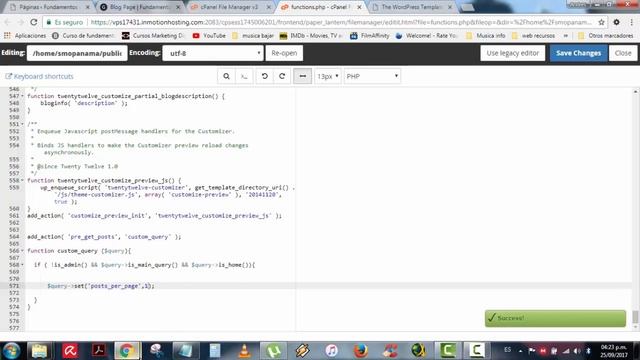The height and width of the screenshot is (360, 640).
Task: Collapse the fold arrow at line 547
Action: 22,96
